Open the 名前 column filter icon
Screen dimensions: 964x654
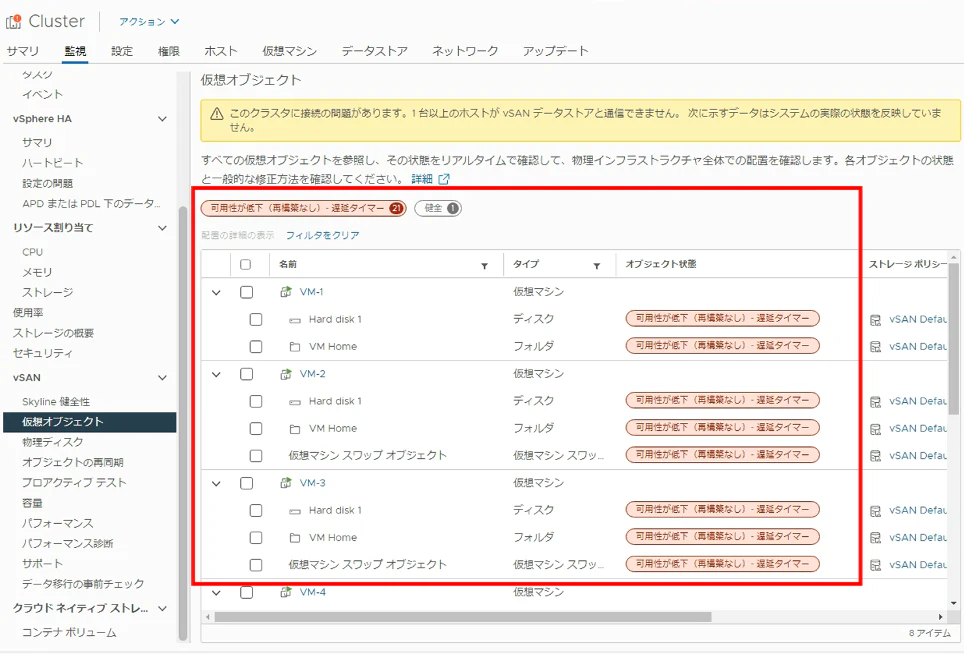click(x=484, y=266)
